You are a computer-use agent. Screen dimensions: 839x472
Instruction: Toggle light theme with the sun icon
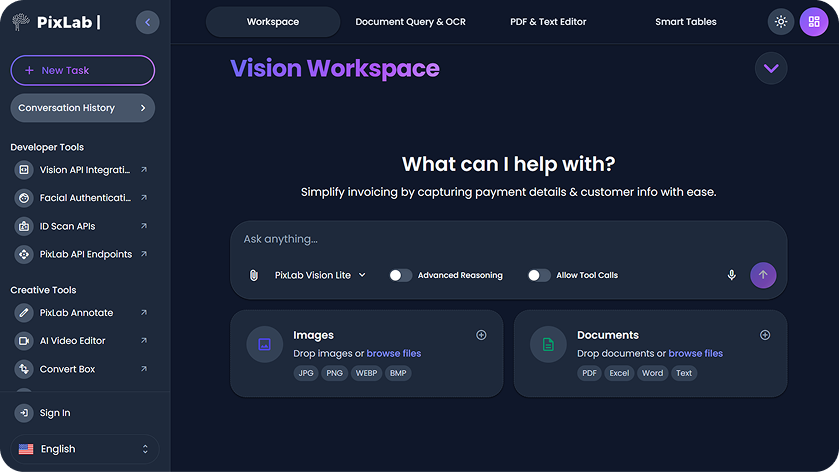[x=781, y=22]
